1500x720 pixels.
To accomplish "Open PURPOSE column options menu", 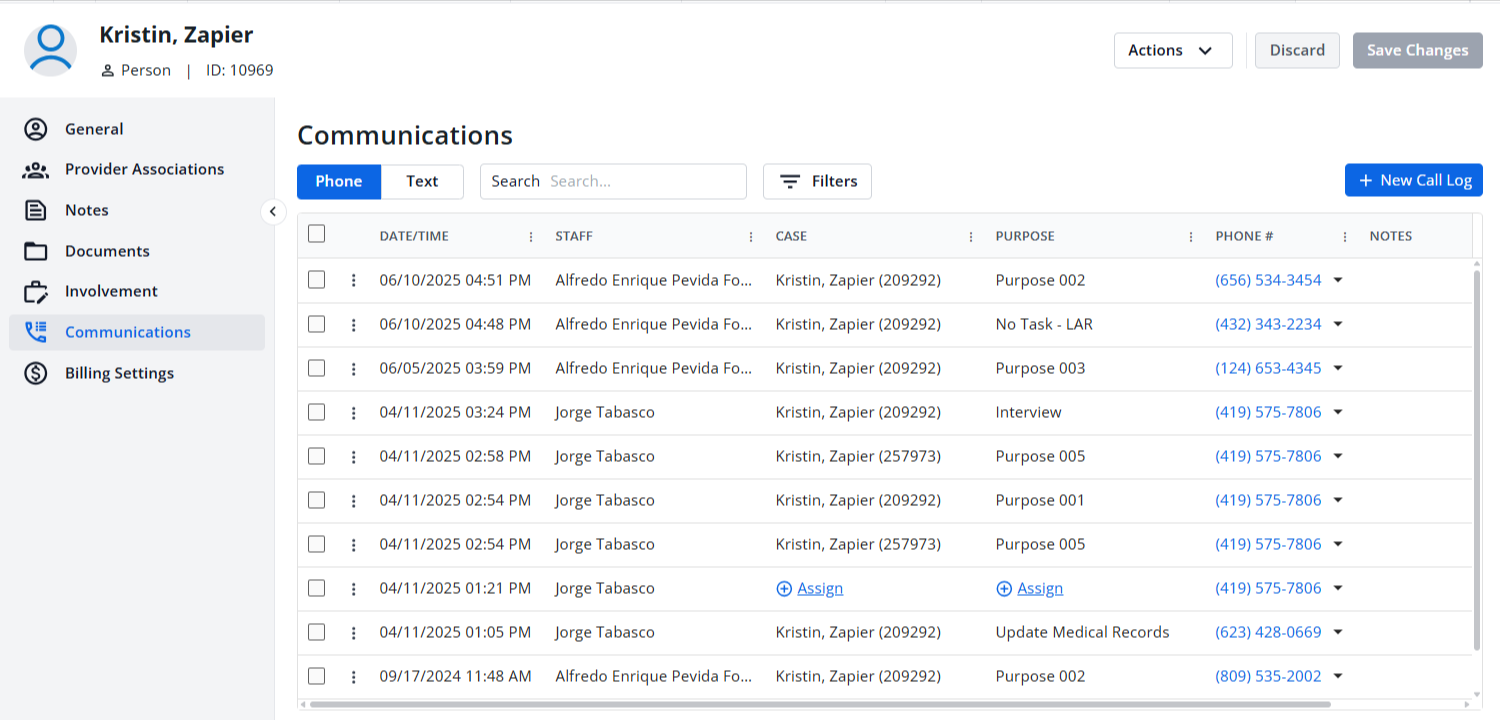I will (x=1191, y=237).
